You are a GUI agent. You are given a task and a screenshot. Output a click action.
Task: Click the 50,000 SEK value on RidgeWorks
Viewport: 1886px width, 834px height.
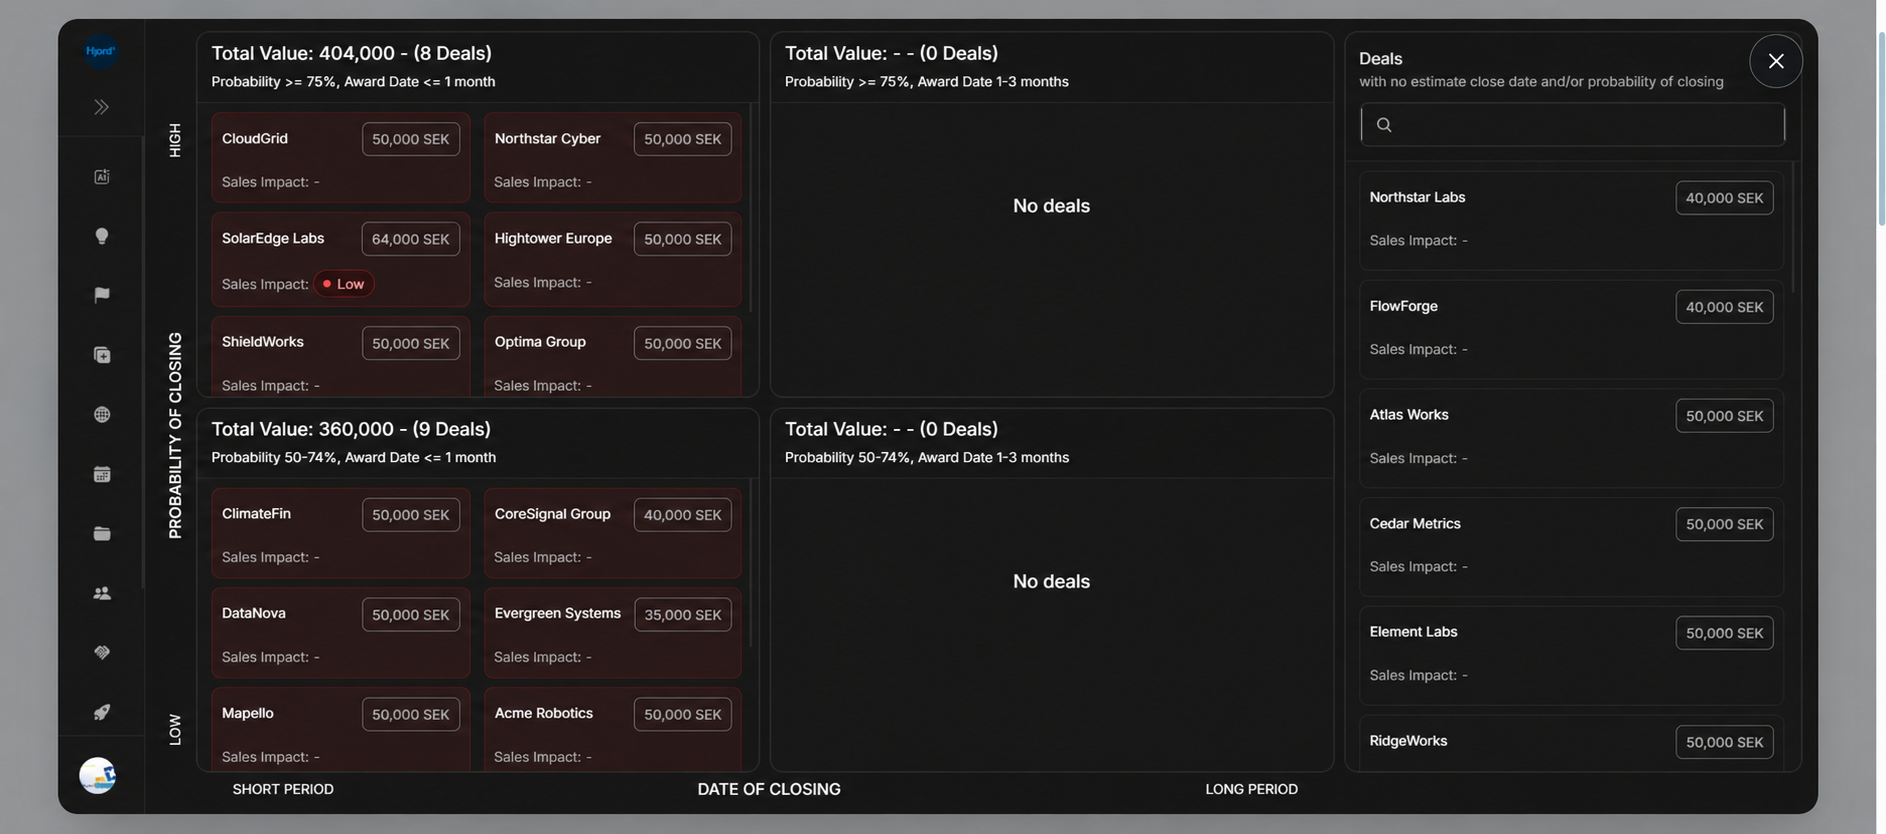coord(1725,742)
